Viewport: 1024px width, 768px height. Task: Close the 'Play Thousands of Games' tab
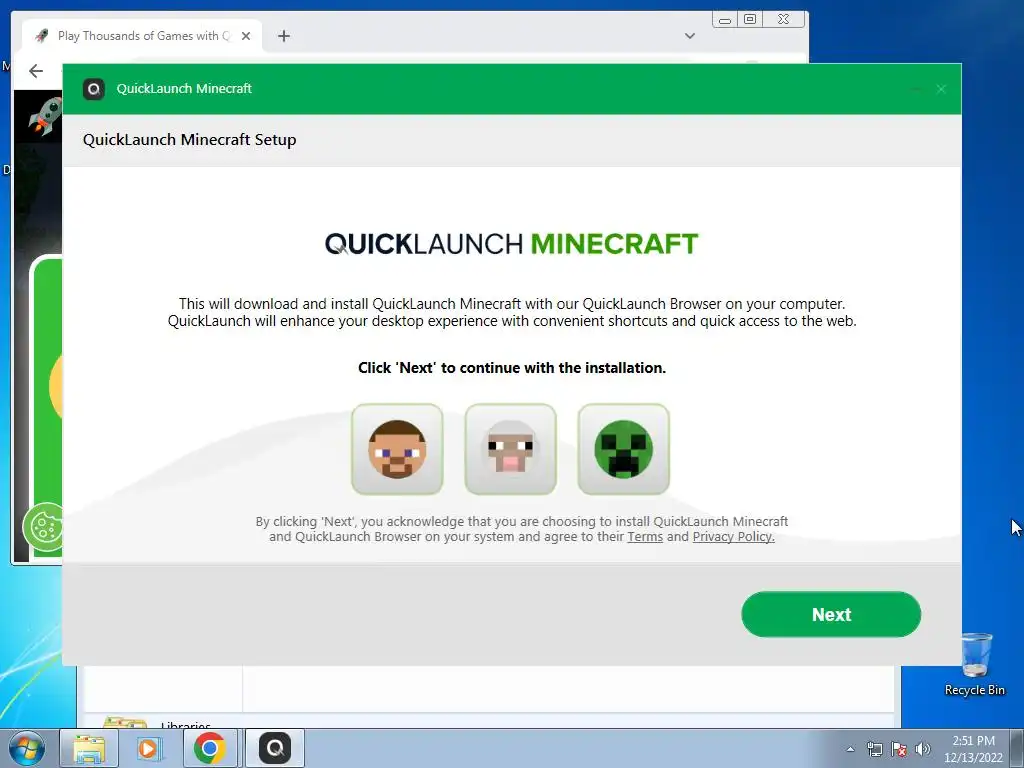pyautogui.click(x=246, y=36)
